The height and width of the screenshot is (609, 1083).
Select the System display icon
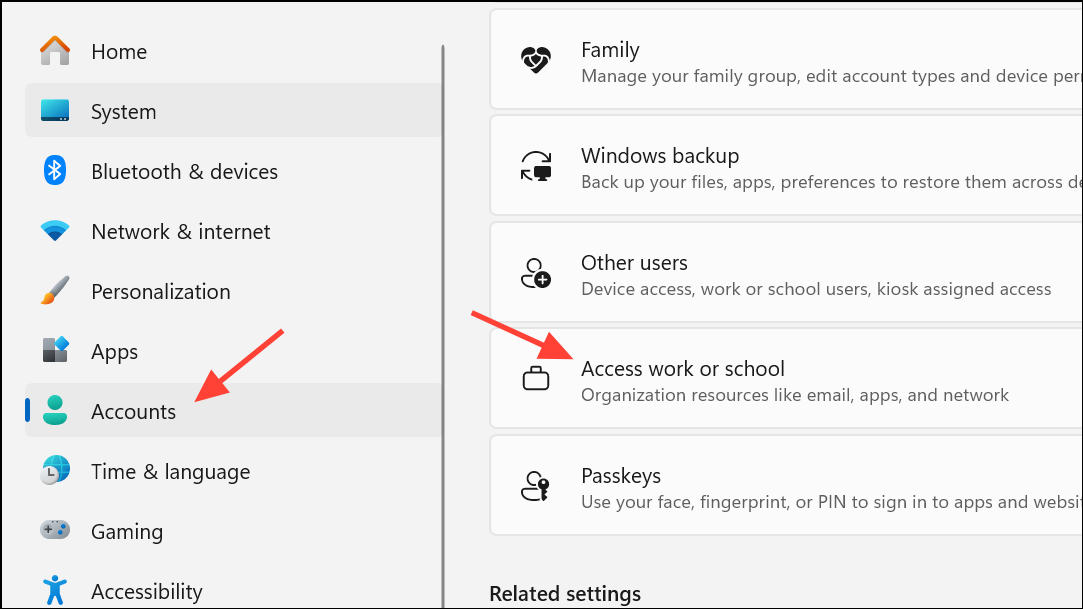tap(54, 111)
